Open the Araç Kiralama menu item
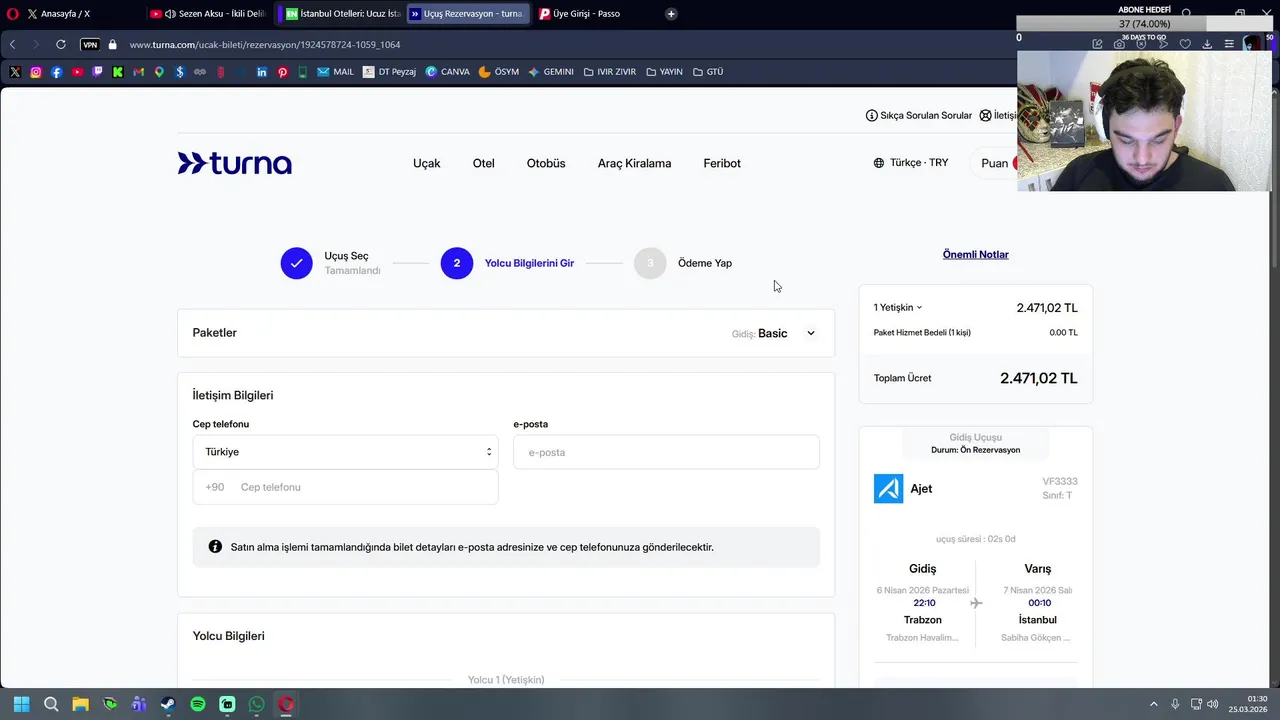The image size is (1280, 720). coord(634,163)
